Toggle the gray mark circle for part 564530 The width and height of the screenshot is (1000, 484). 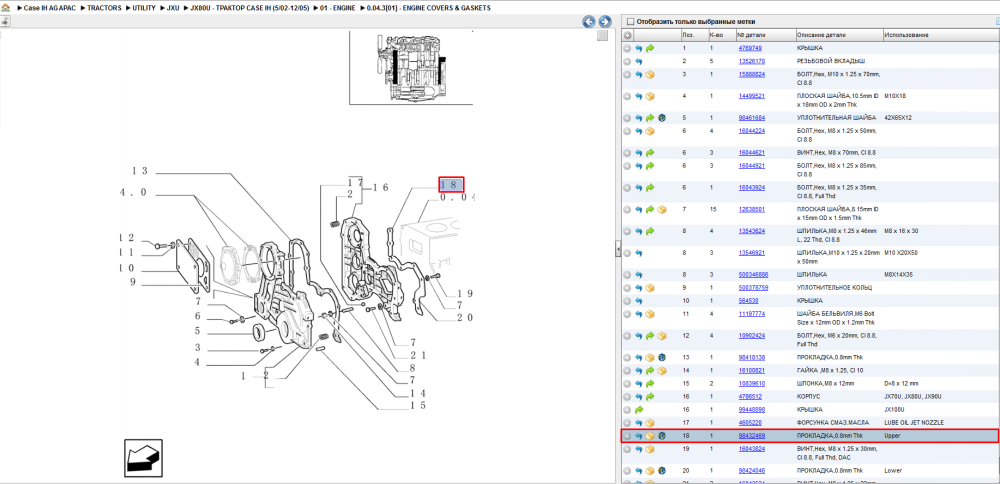(x=628, y=300)
